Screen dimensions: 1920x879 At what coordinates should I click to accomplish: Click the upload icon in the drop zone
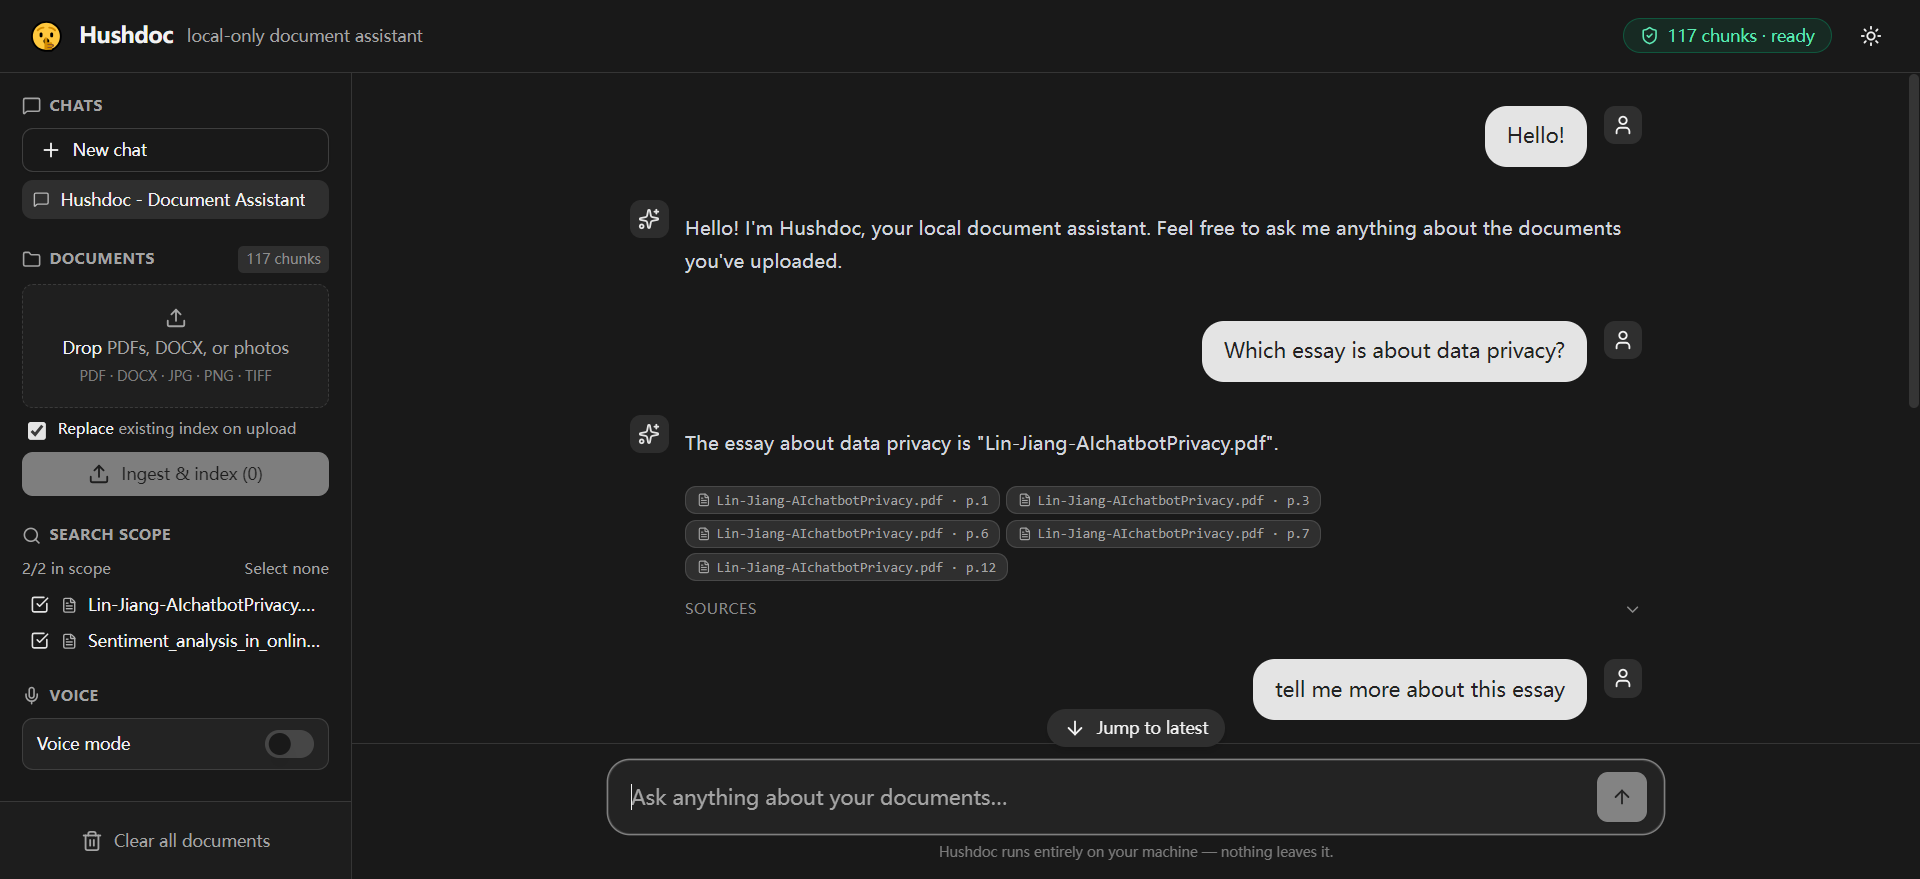176,318
